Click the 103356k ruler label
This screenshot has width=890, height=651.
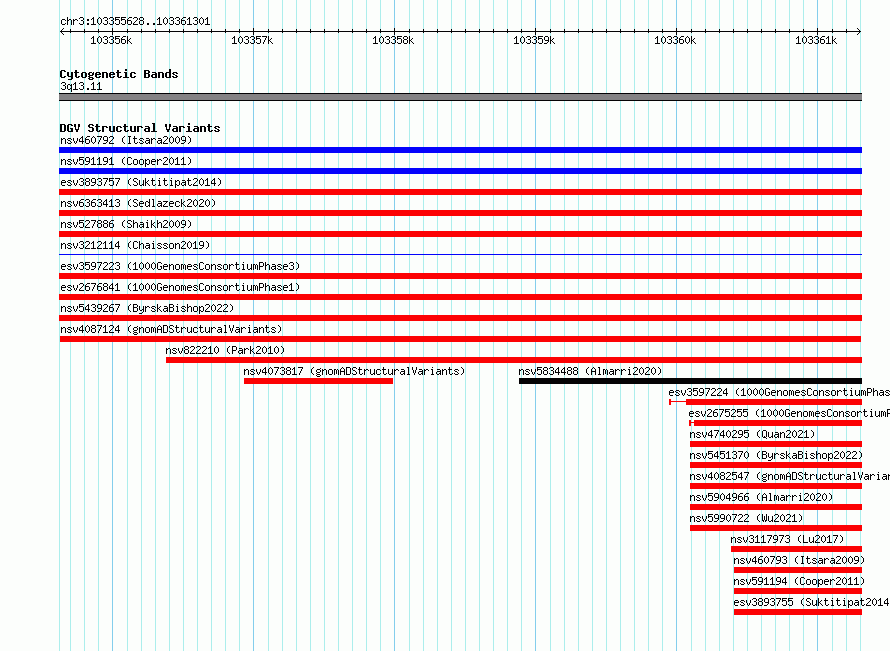[111, 40]
